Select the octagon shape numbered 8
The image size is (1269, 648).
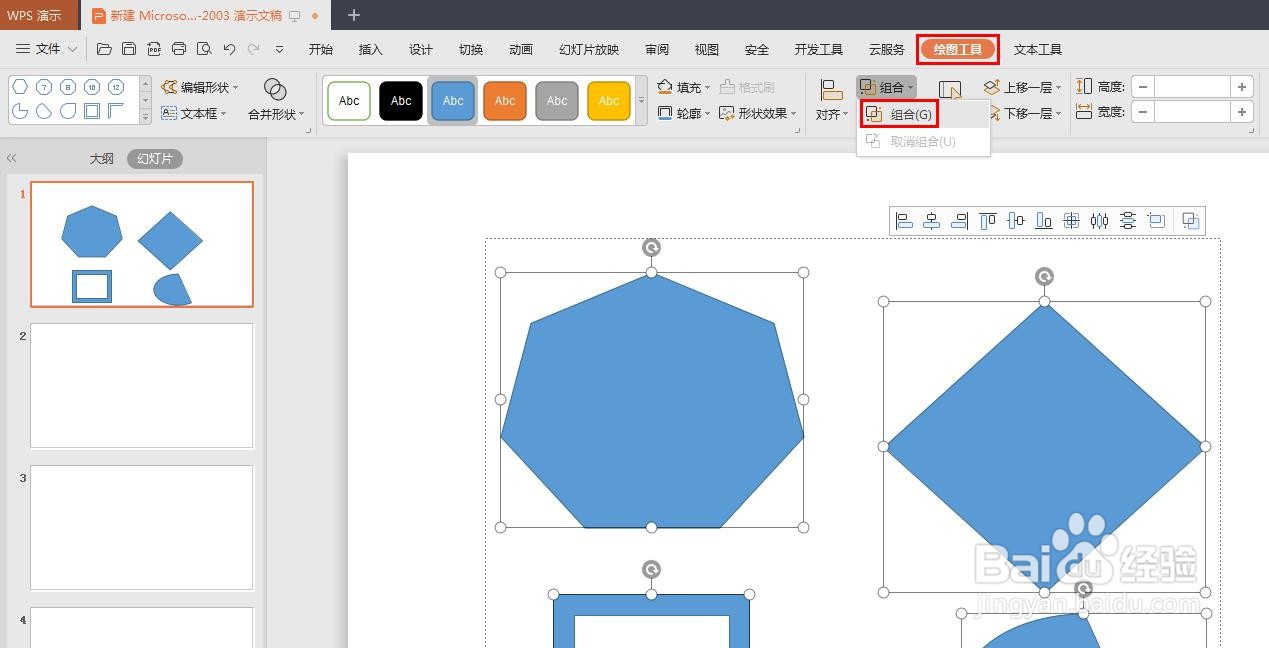(x=68, y=87)
